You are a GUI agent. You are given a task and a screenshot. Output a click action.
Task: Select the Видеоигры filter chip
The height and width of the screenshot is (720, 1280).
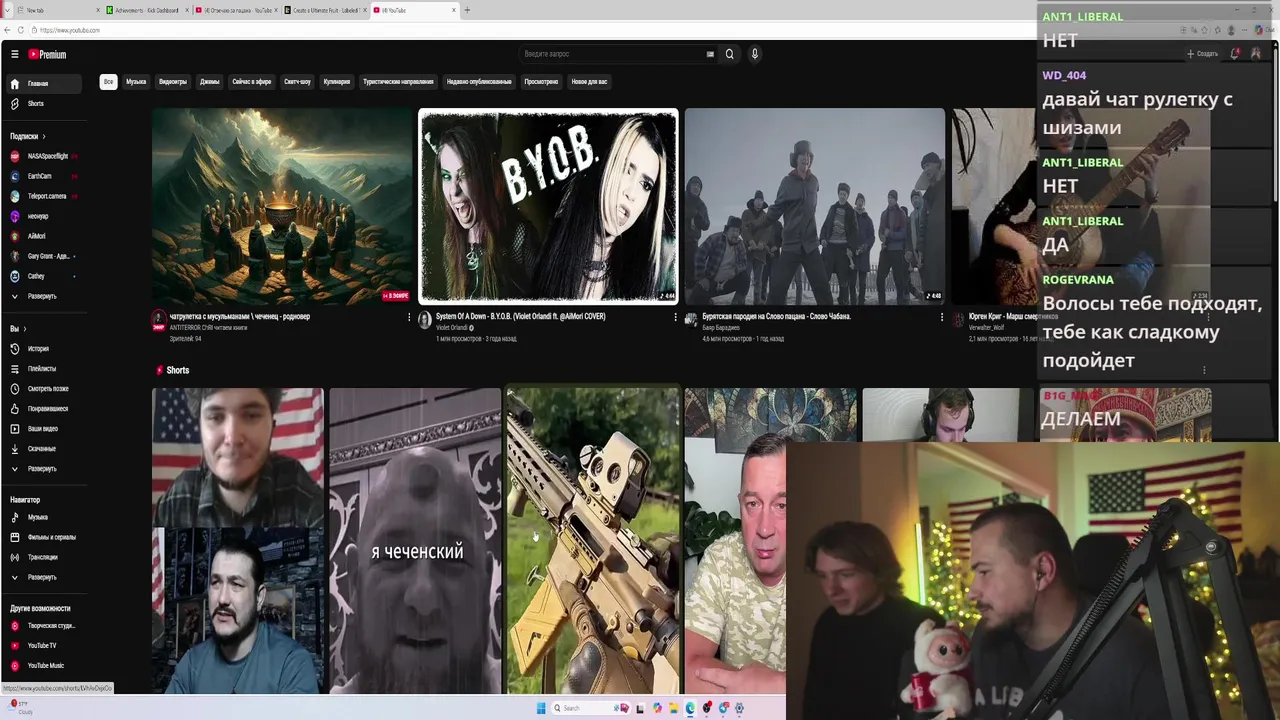(x=173, y=82)
